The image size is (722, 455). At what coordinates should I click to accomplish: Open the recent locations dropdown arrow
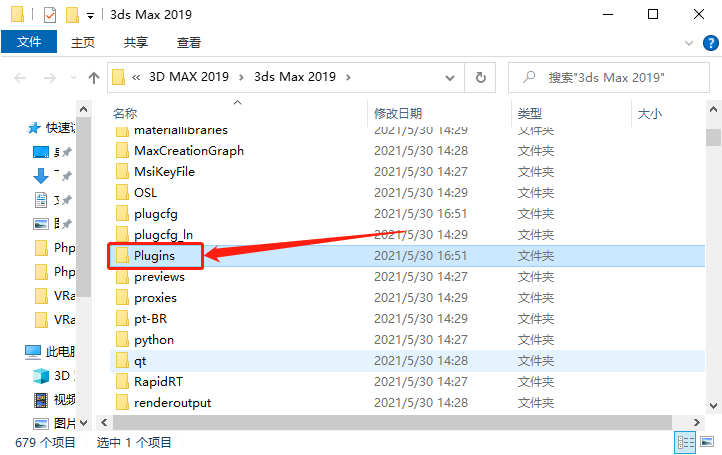[73, 78]
